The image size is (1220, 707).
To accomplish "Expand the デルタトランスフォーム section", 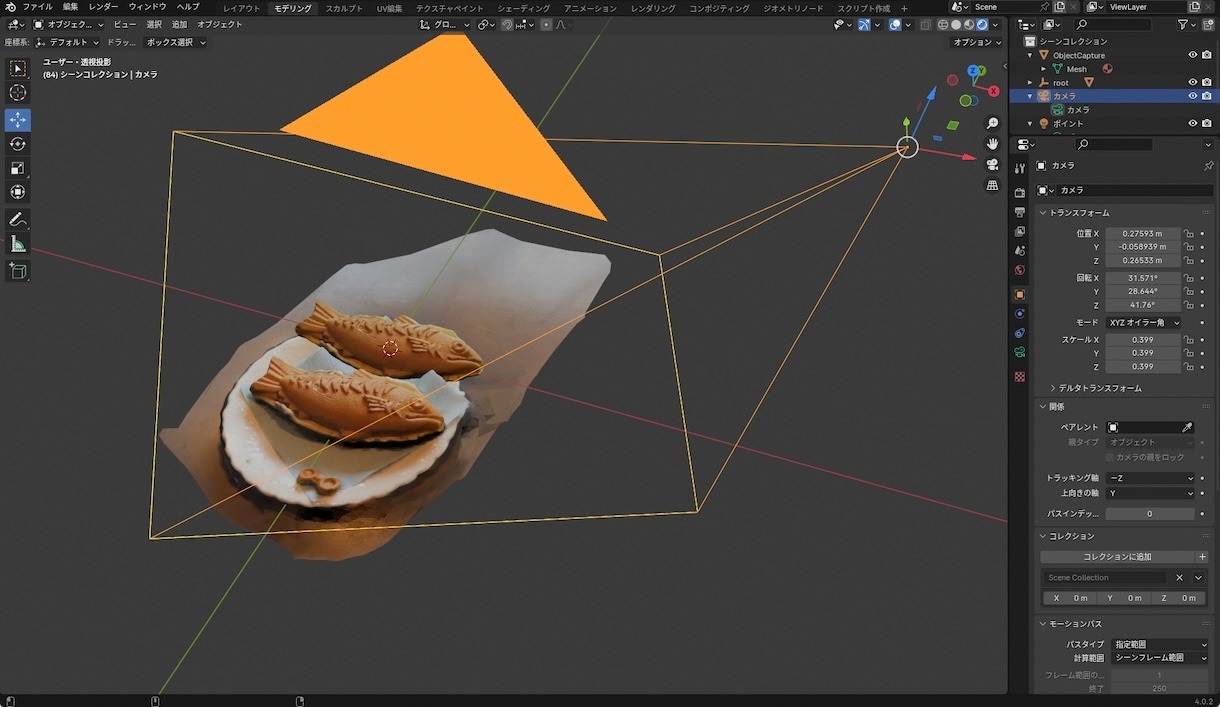I will 1100,388.
